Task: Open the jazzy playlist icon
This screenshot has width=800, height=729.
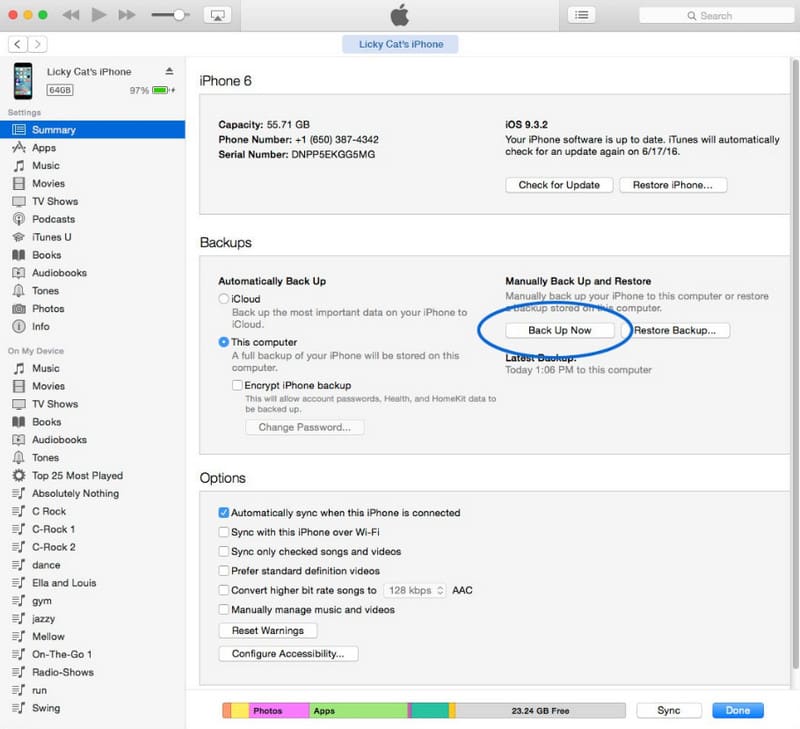Action: coord(19,619)
